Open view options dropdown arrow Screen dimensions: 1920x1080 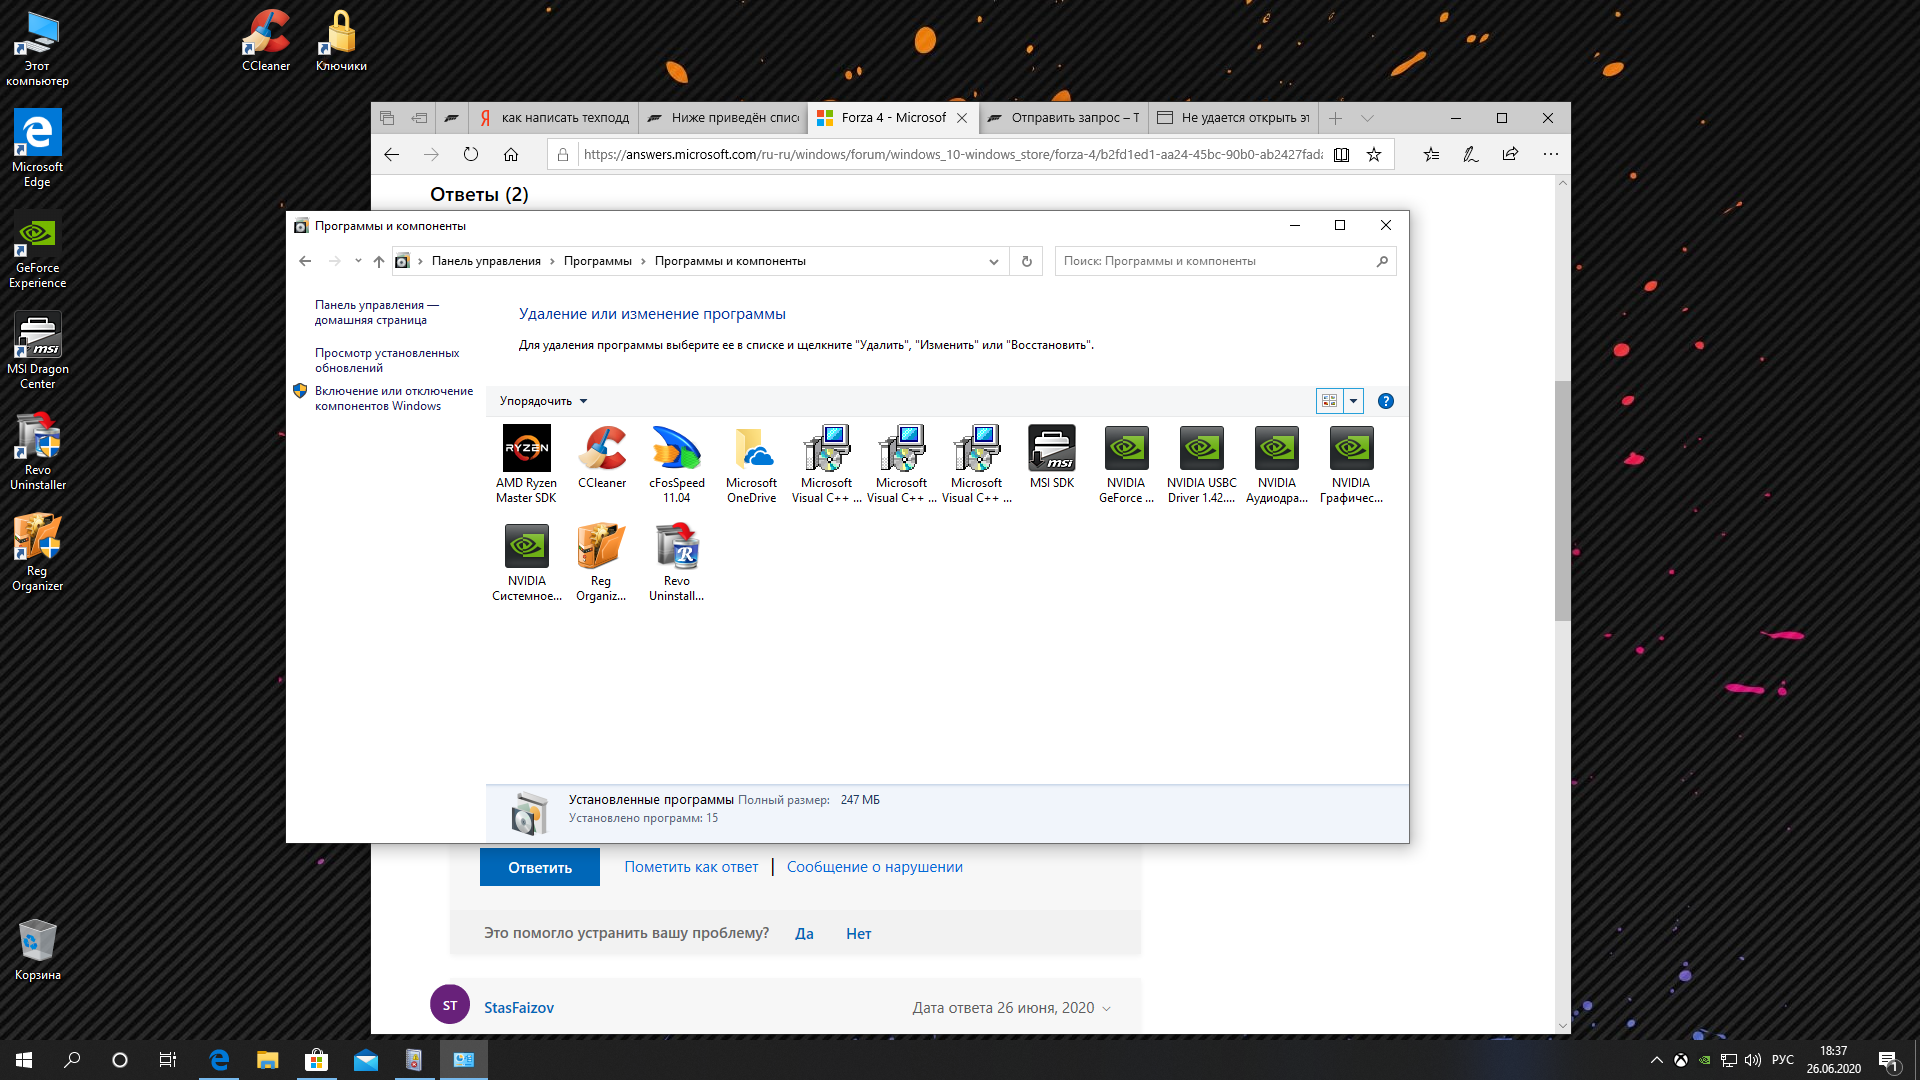point(1353,401)
